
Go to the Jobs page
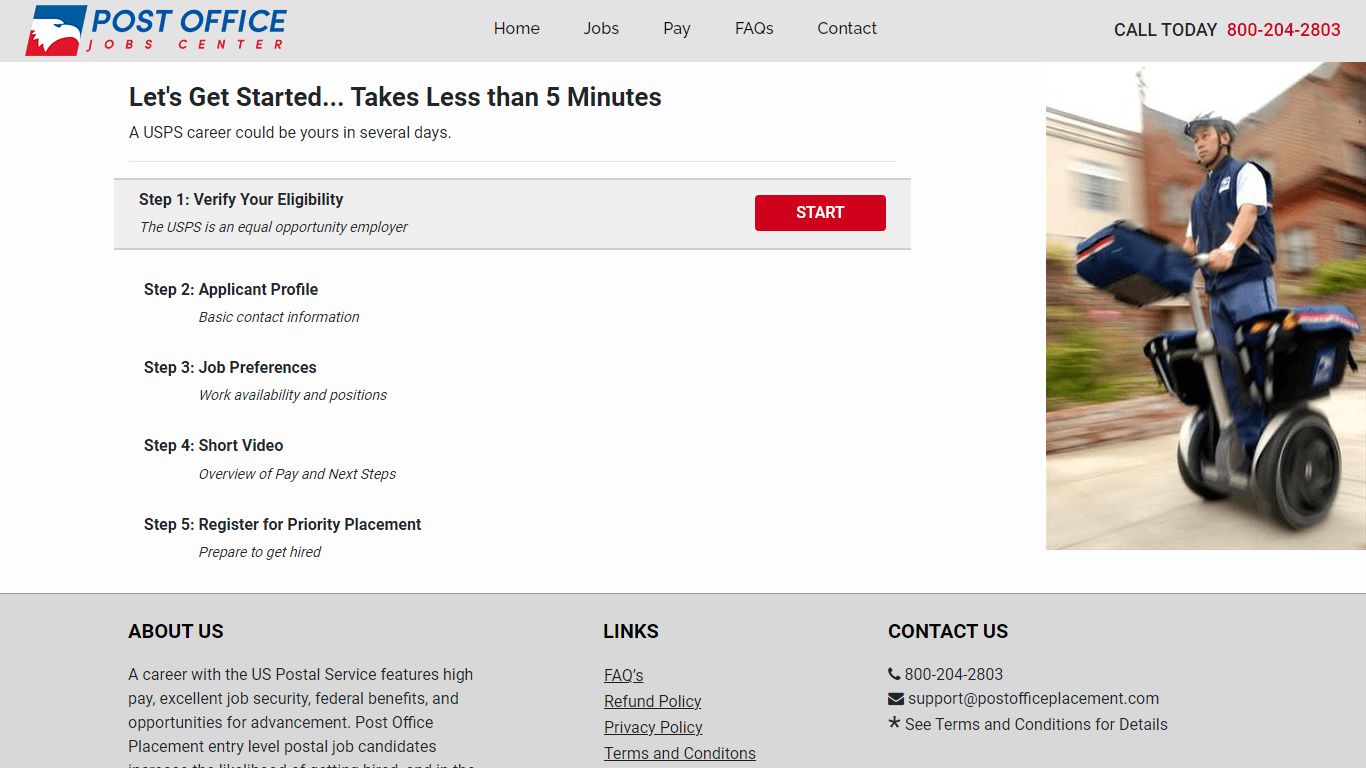point(601,29)
